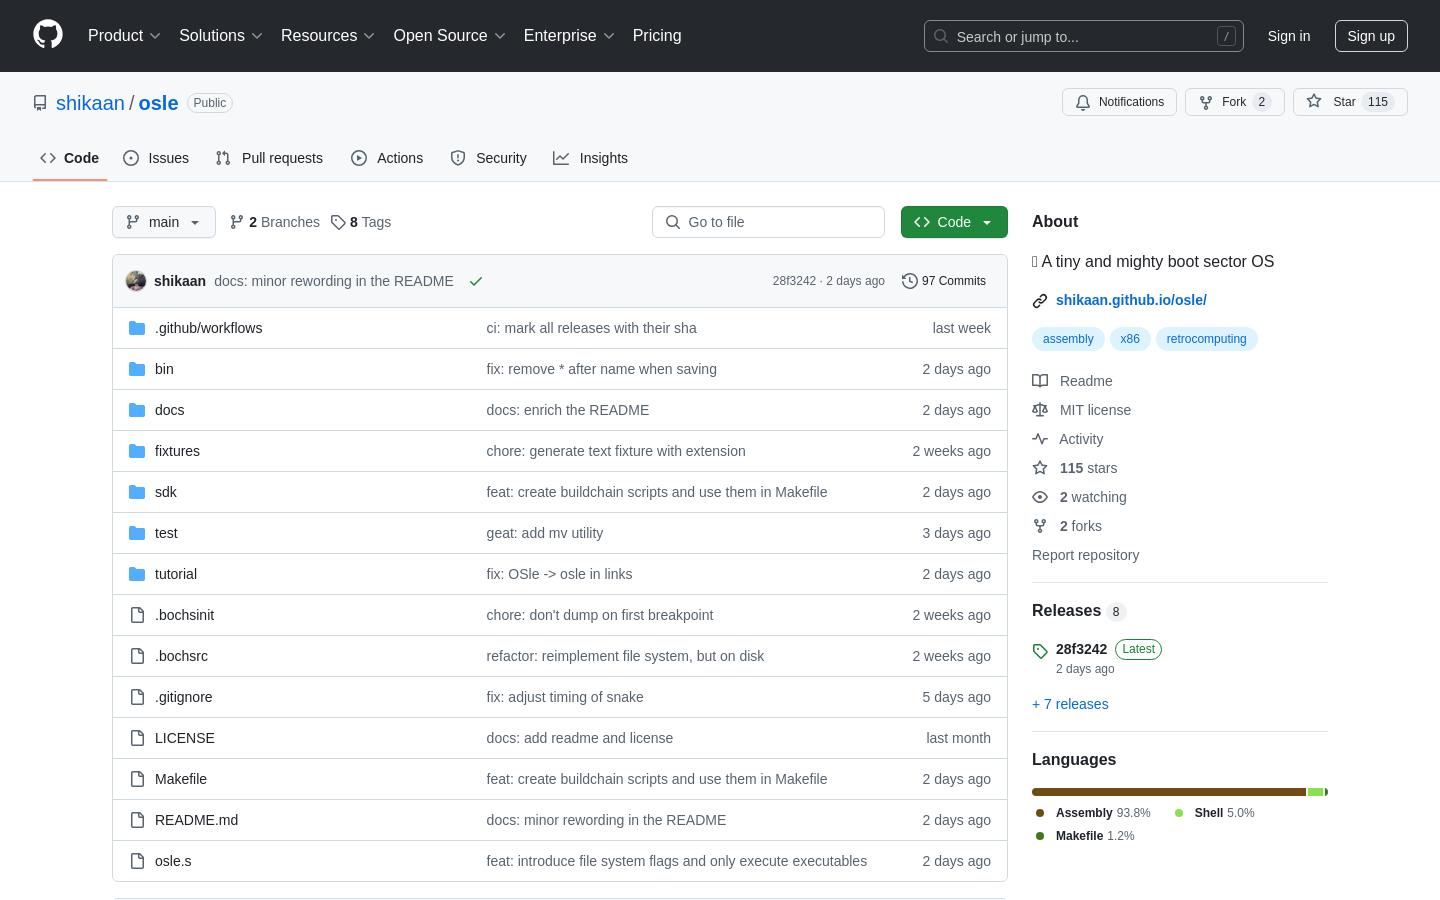Click the Sign in link

pyautogui.click(x=1289, y=36)
